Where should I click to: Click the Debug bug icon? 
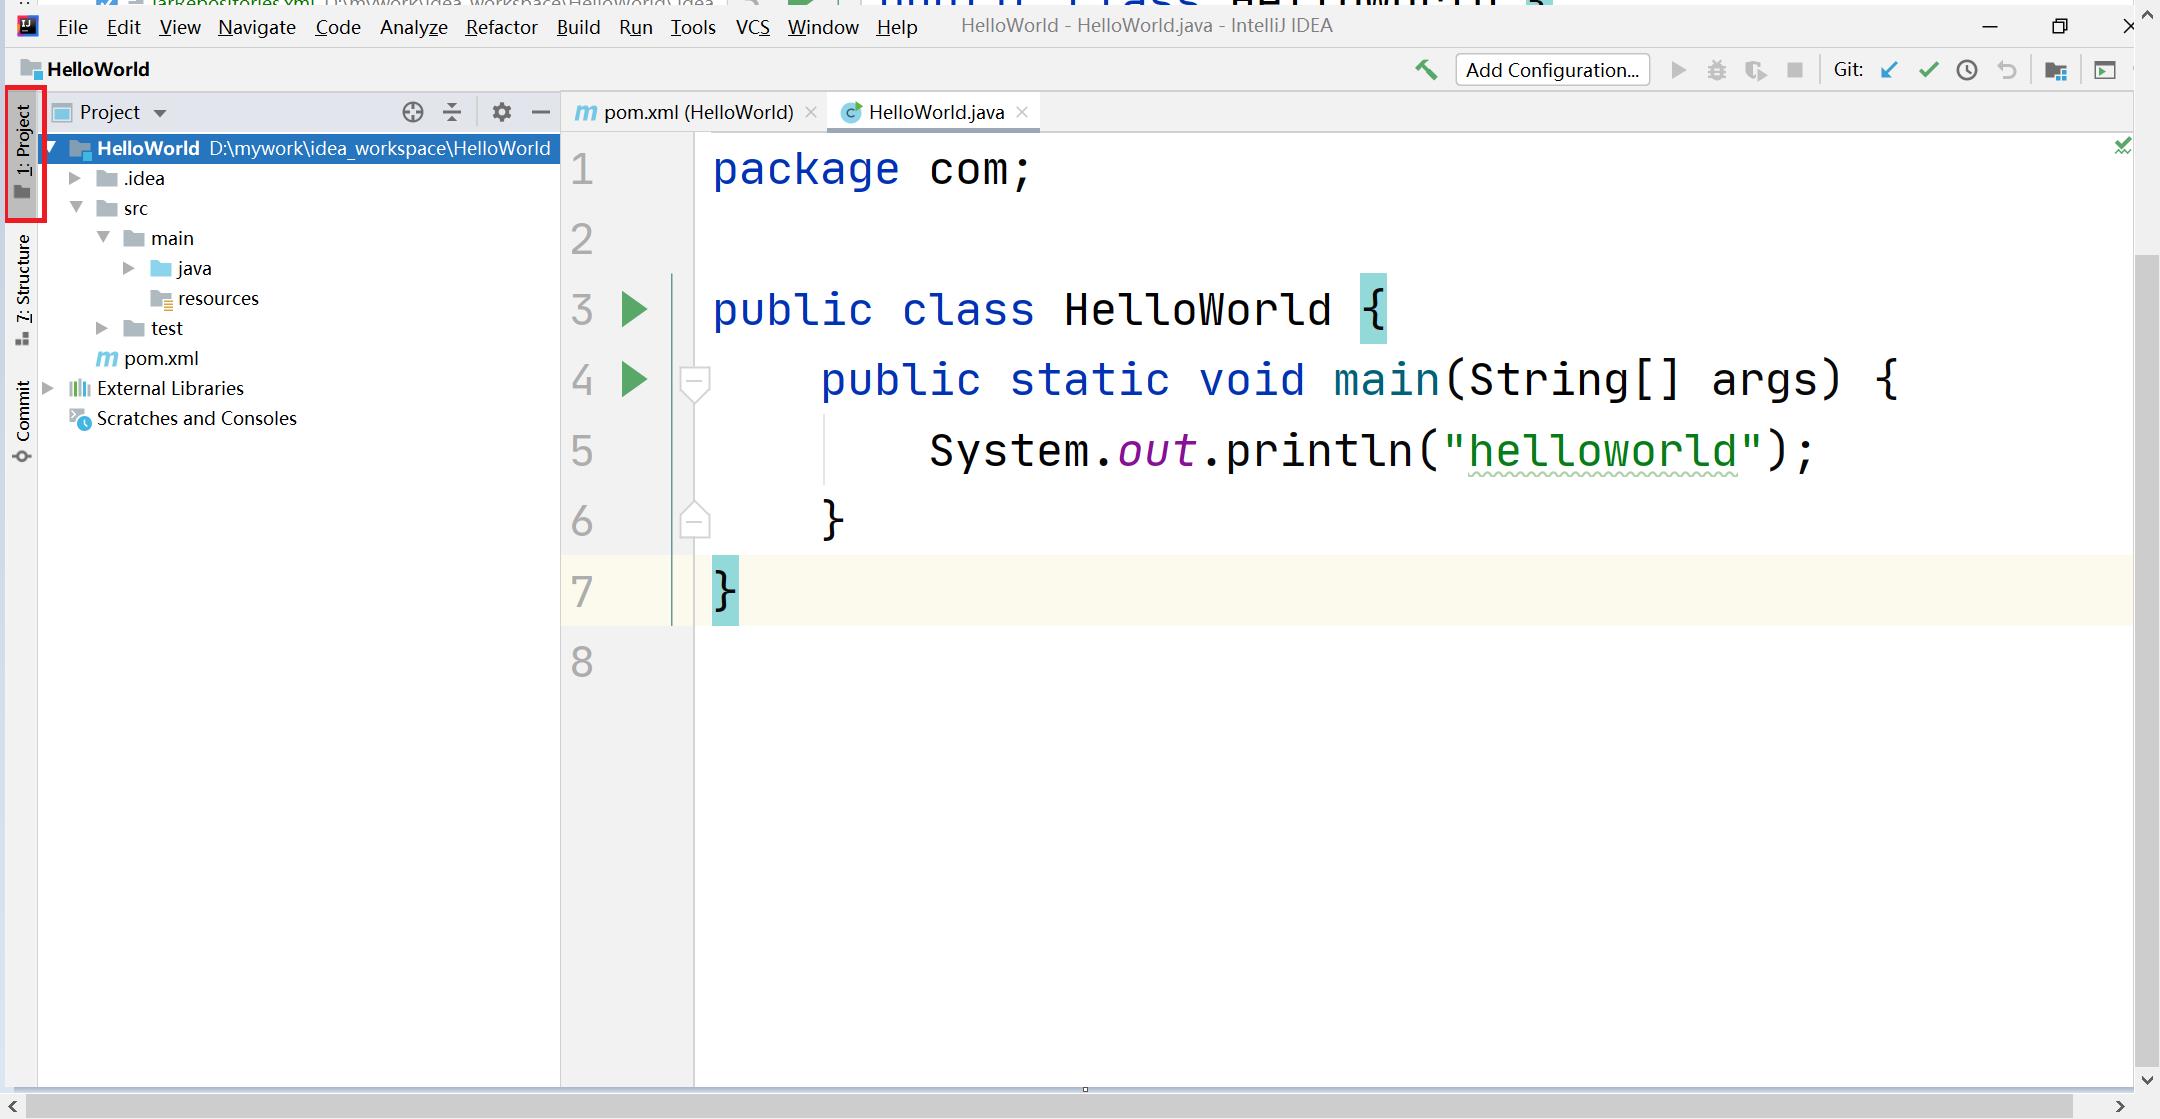pos(1717,70)
